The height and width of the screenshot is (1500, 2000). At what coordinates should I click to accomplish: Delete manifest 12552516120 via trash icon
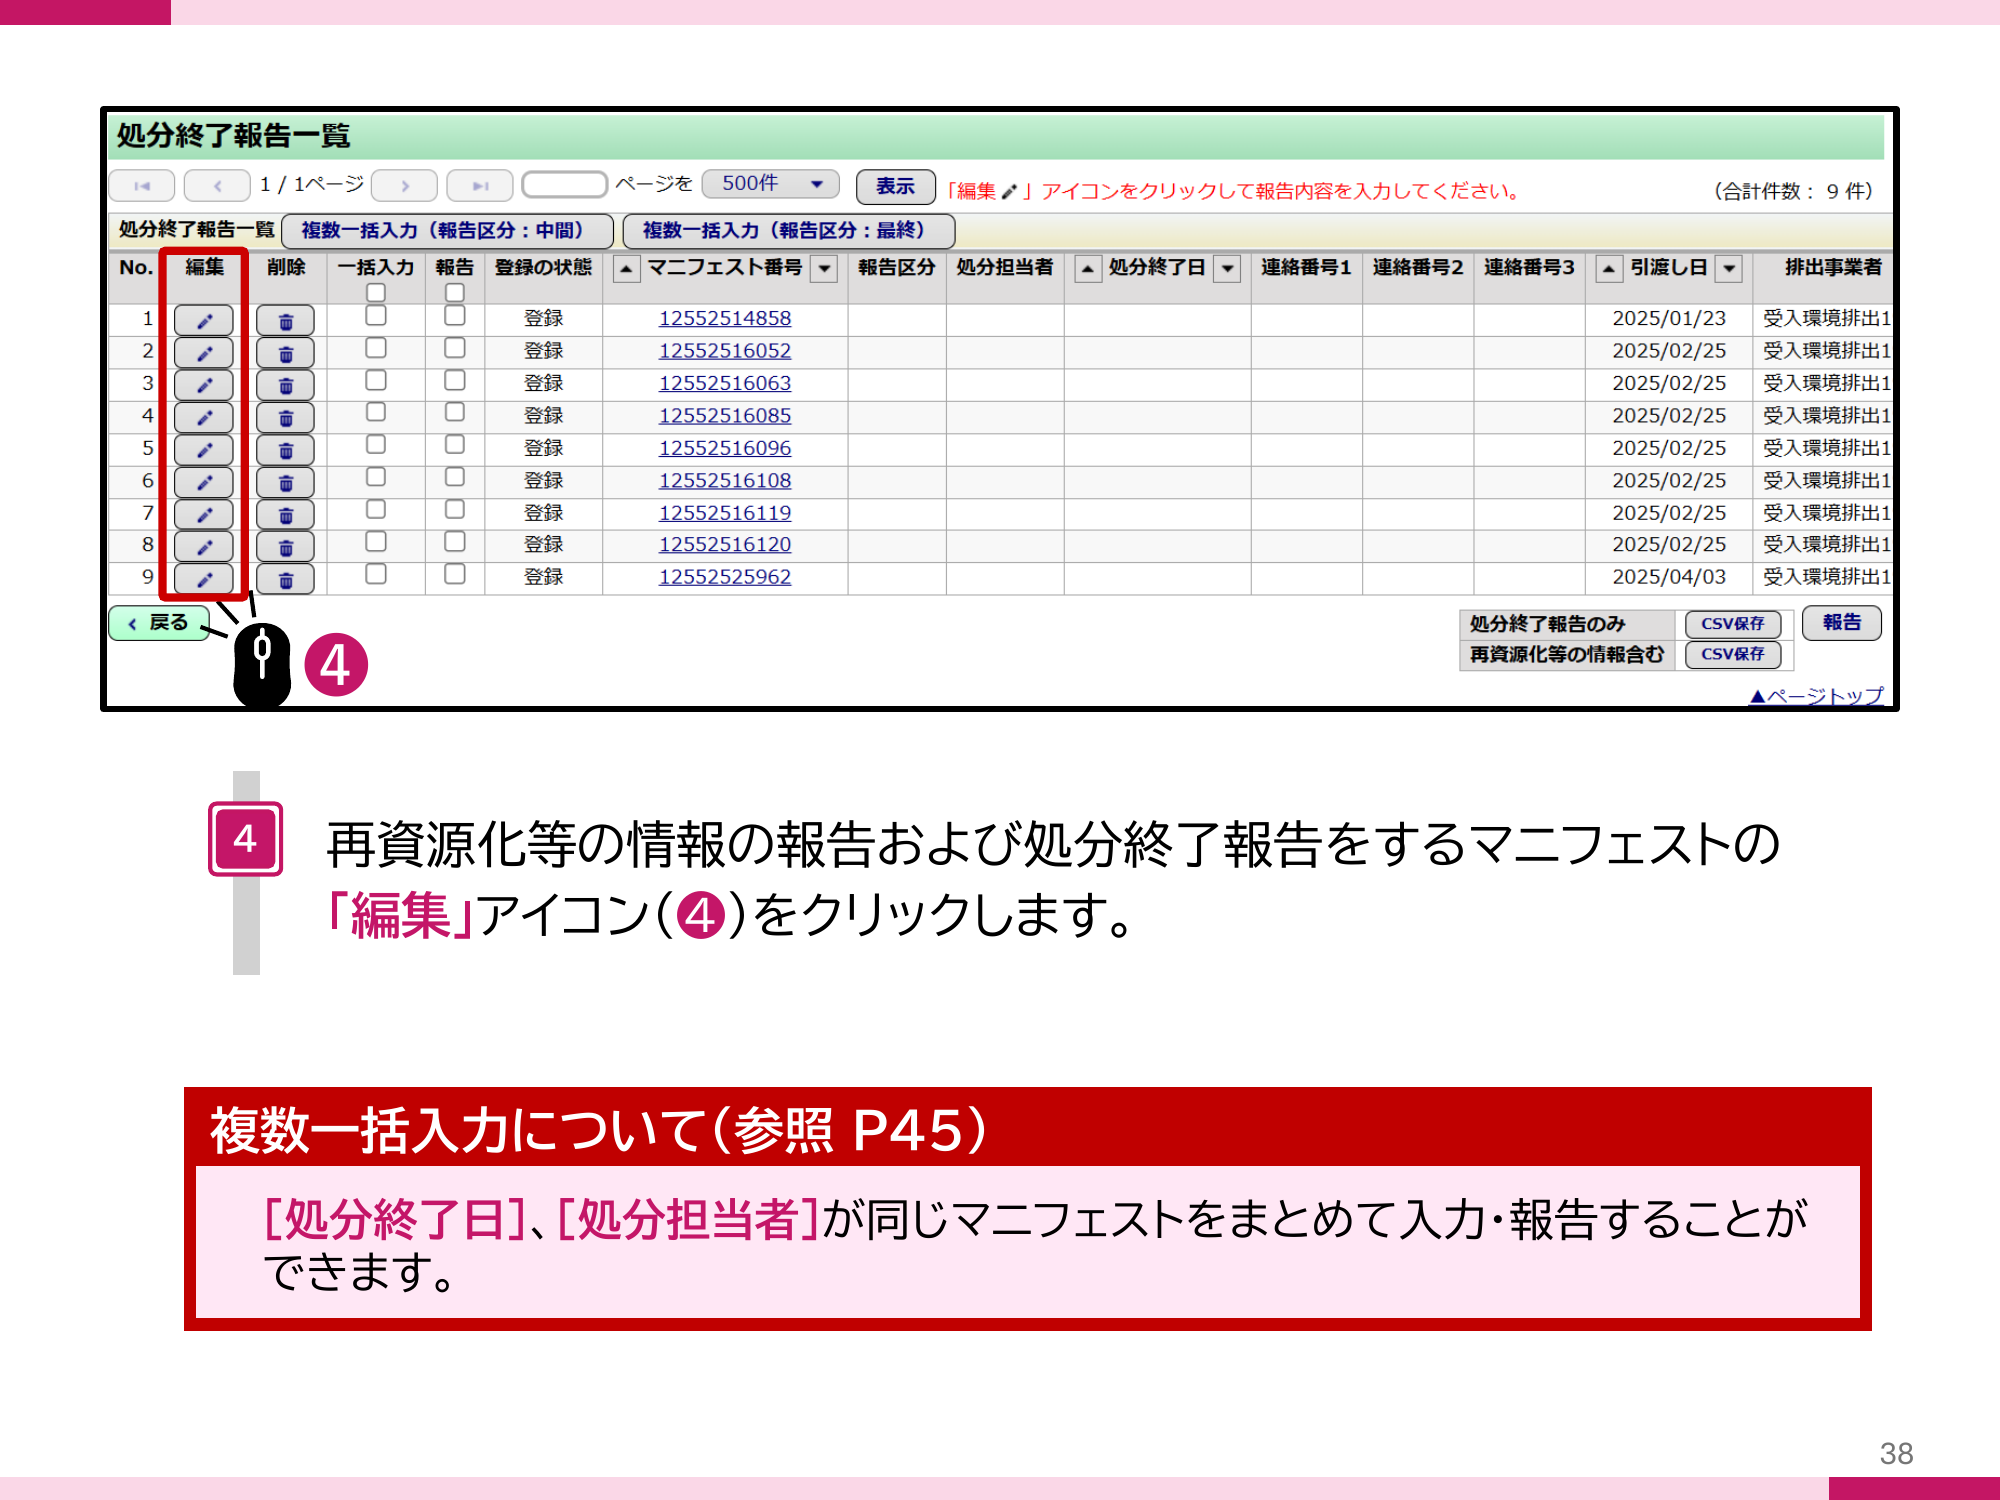tap(285, 547)
